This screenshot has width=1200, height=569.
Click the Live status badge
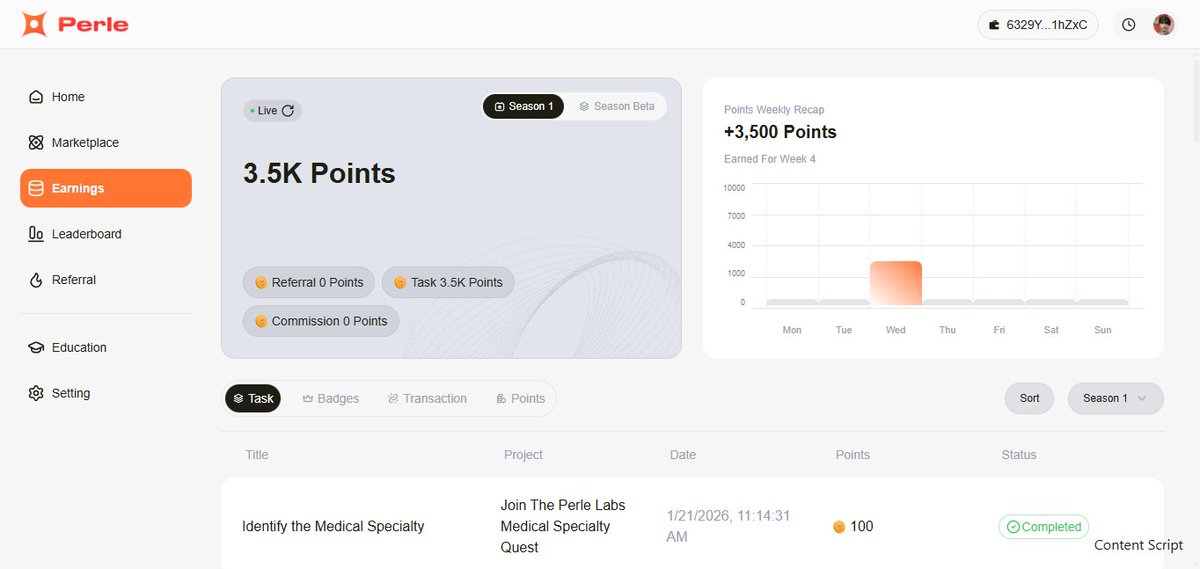pyautogui.click(x=272, y=111)
